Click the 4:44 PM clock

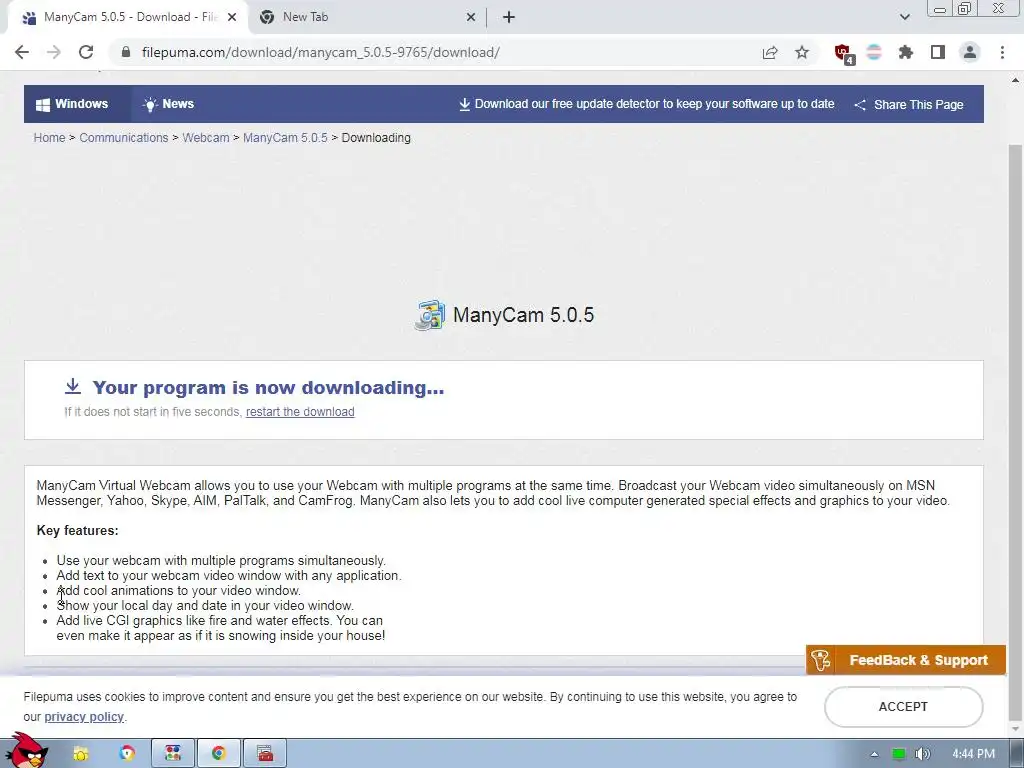(x=973, y=754)
